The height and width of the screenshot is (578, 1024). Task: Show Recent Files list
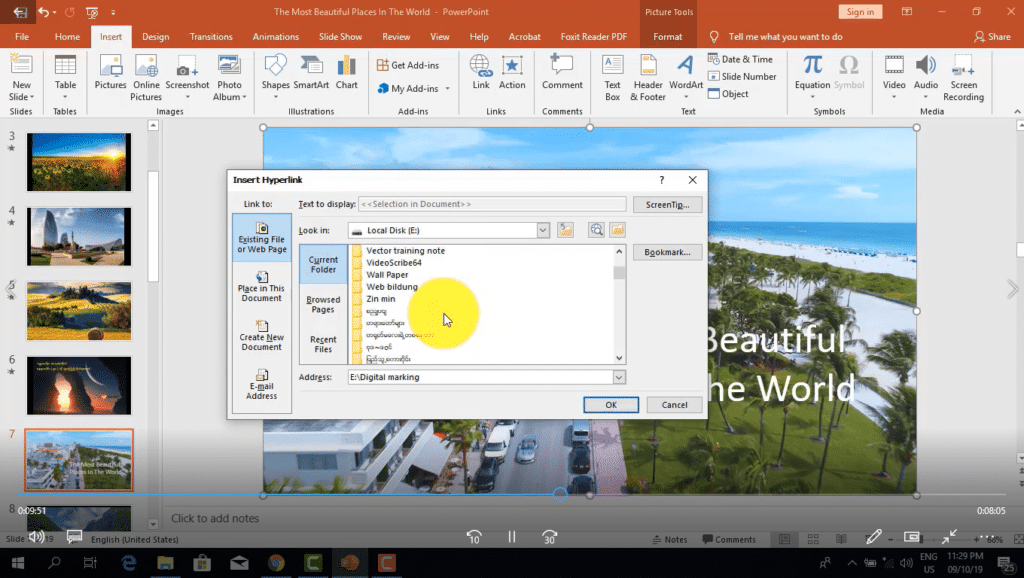323,344
